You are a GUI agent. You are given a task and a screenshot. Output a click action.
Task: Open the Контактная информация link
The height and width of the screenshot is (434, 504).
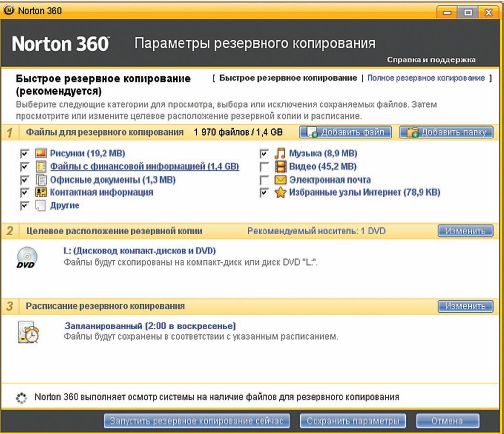point(102,192)
